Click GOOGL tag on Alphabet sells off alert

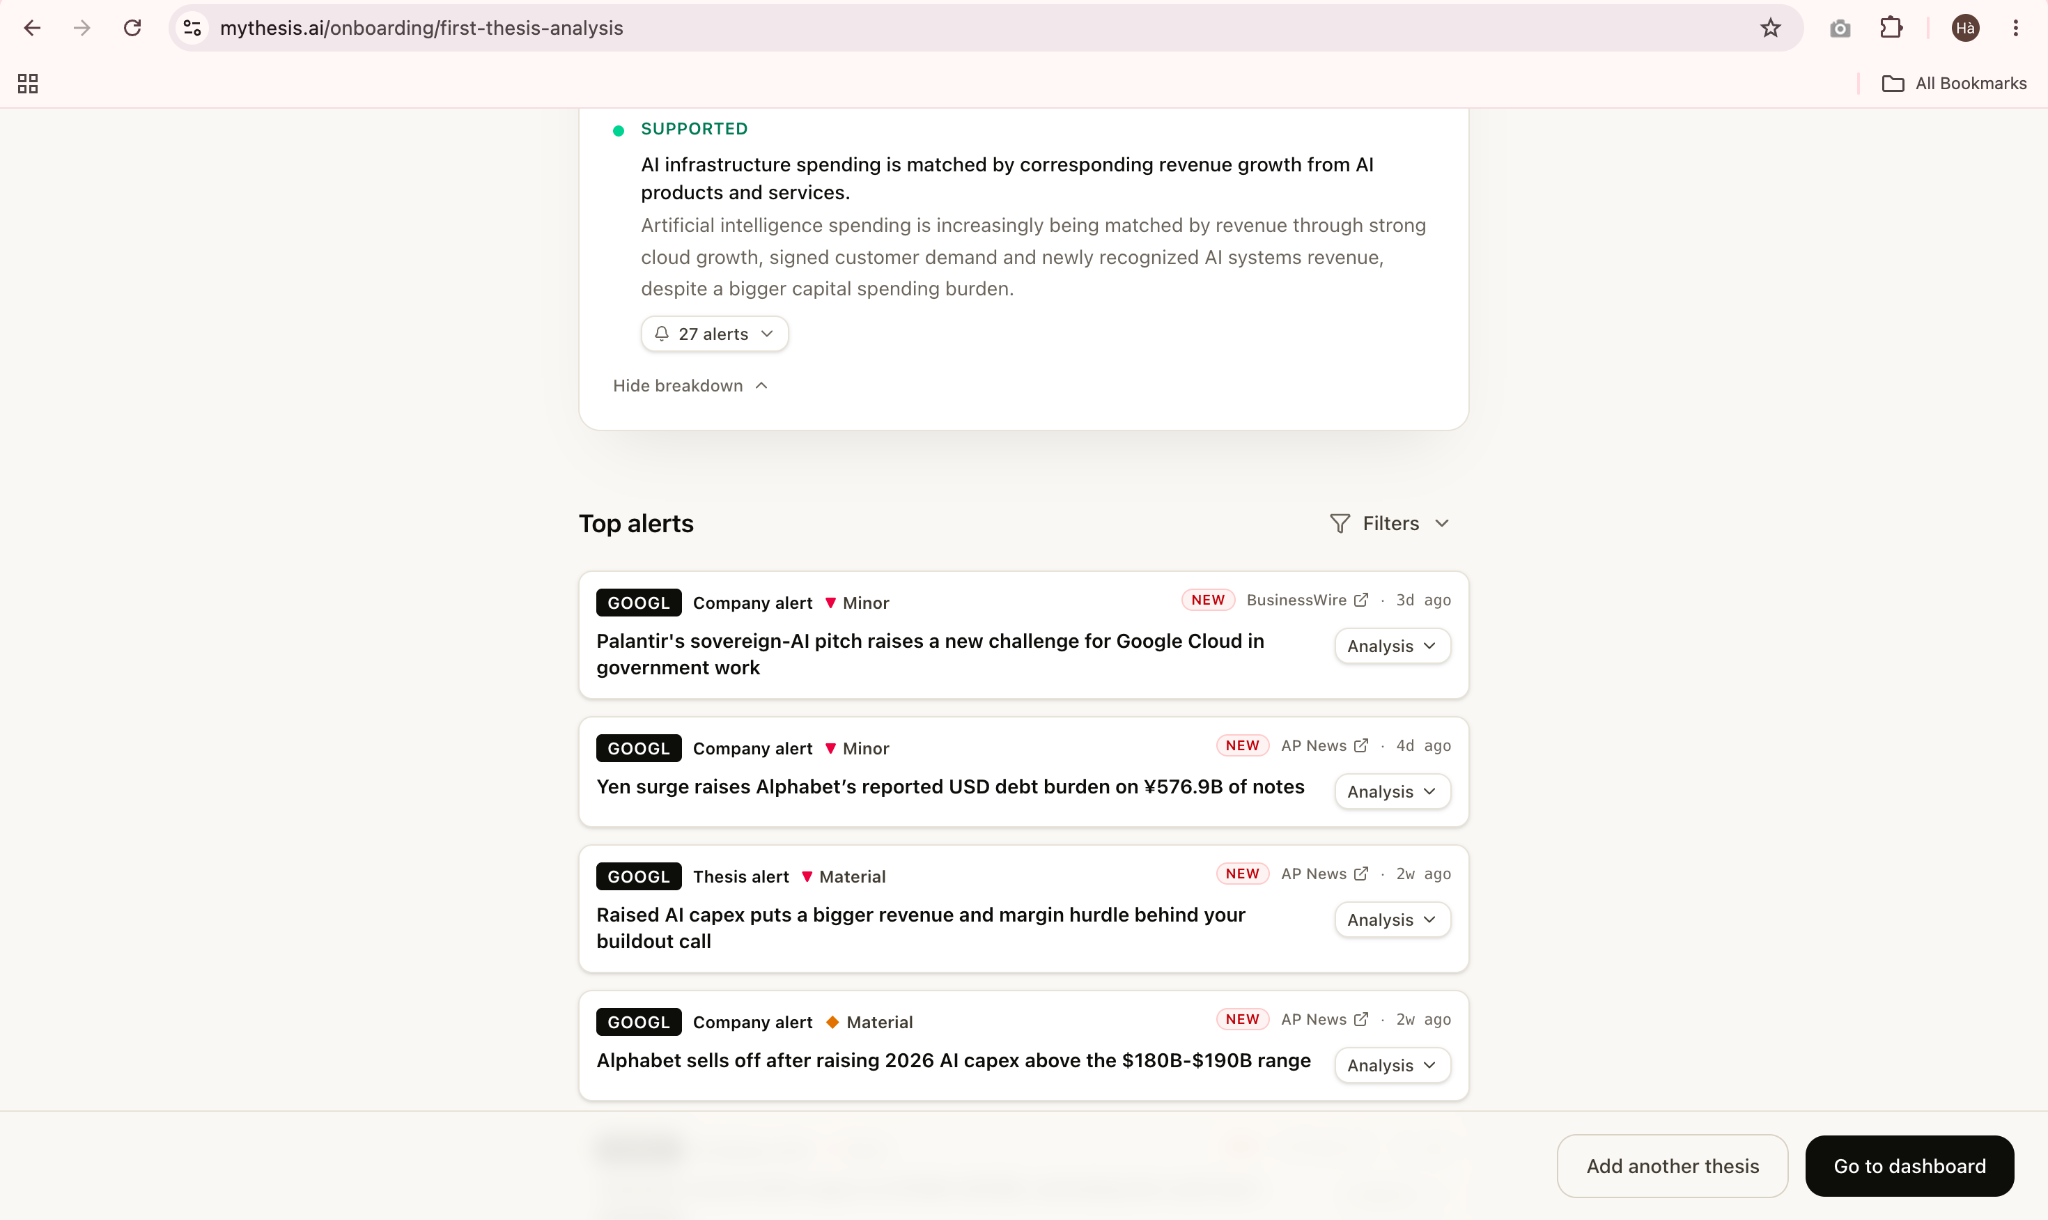(639, 1022)
